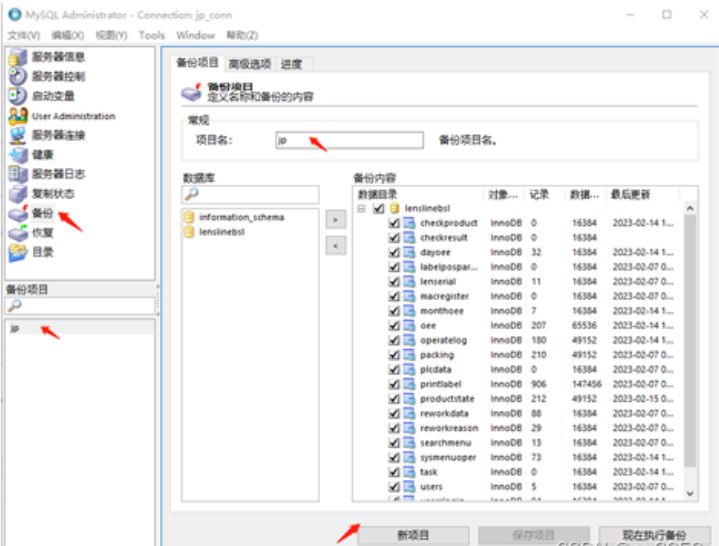719x546 pixels.
Task: Open the Service Control sidebar icon
Action: click(x=17, y=77)
